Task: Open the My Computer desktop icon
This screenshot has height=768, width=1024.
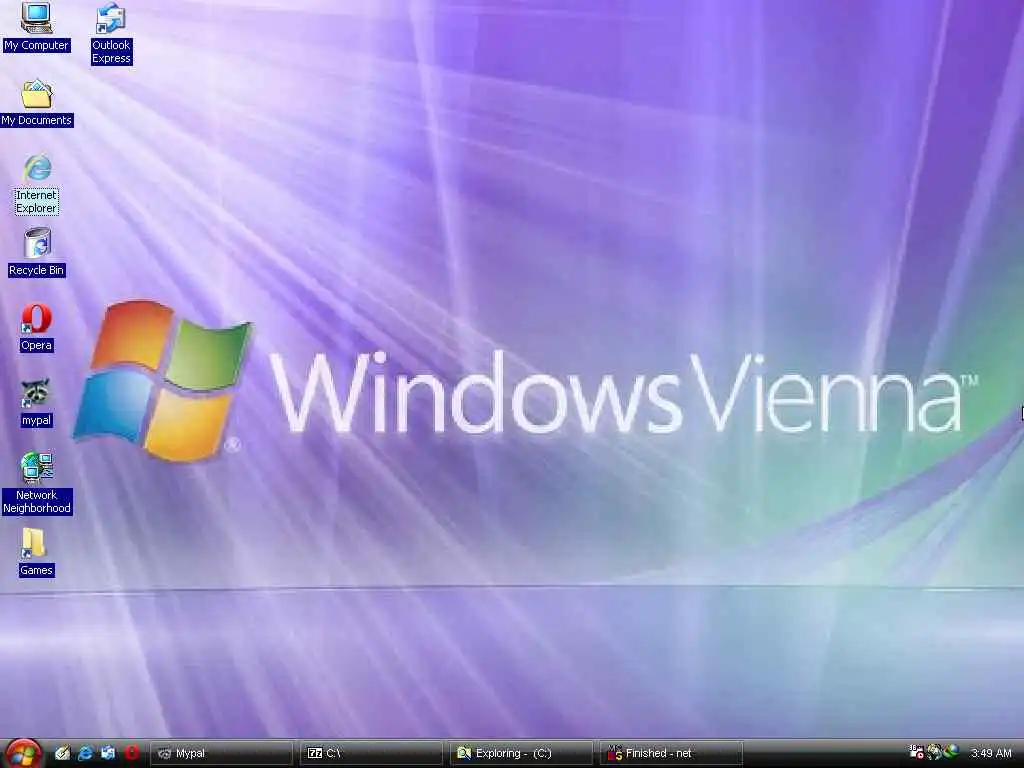Action: (36, 26)
